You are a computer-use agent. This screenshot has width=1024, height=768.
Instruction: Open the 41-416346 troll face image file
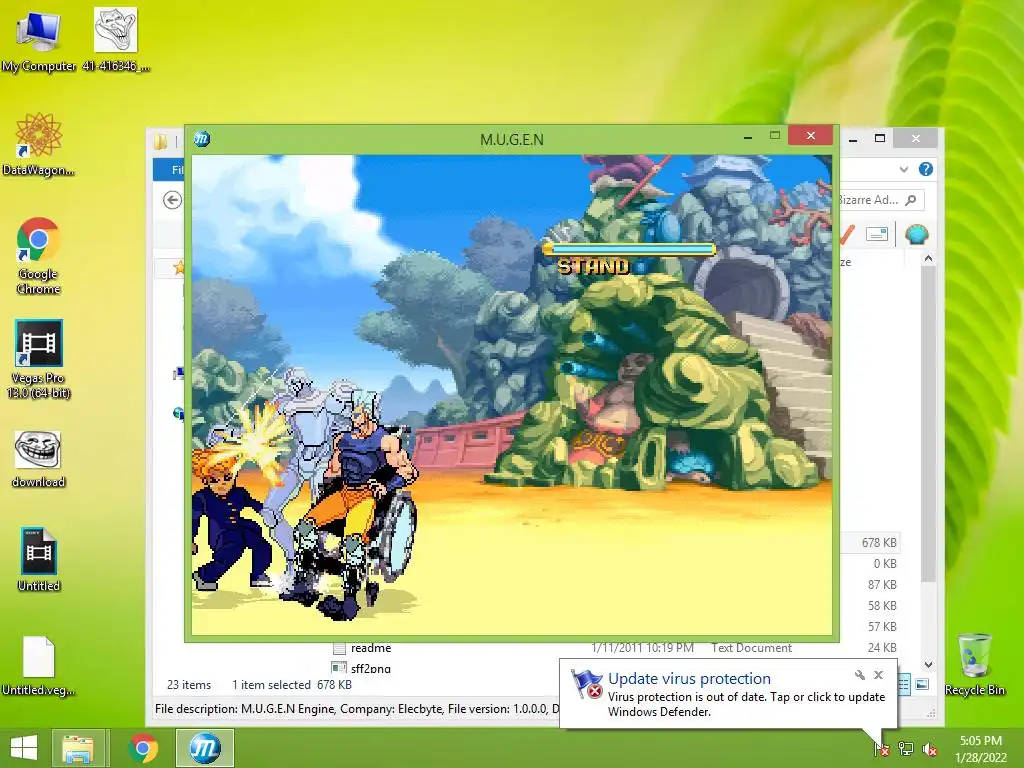(x=116, y=40)
